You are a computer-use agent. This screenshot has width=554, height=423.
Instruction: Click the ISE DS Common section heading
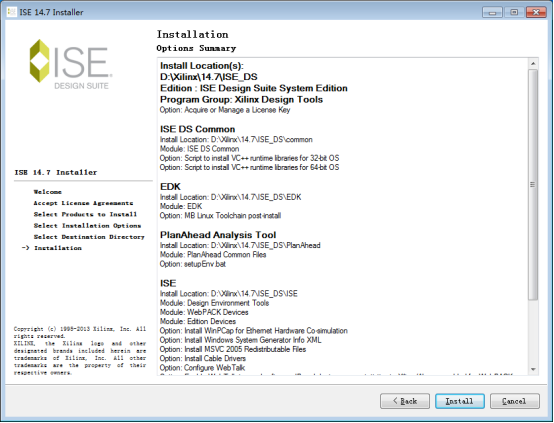click(198, 129)
